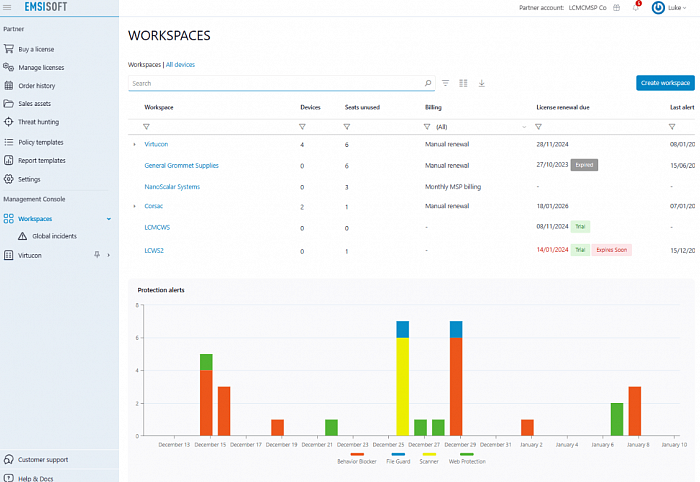Click the Behavior Blocker legend swatch
Image resolution: width=700 pixels, height=482 pixels.
coord(357,455)
